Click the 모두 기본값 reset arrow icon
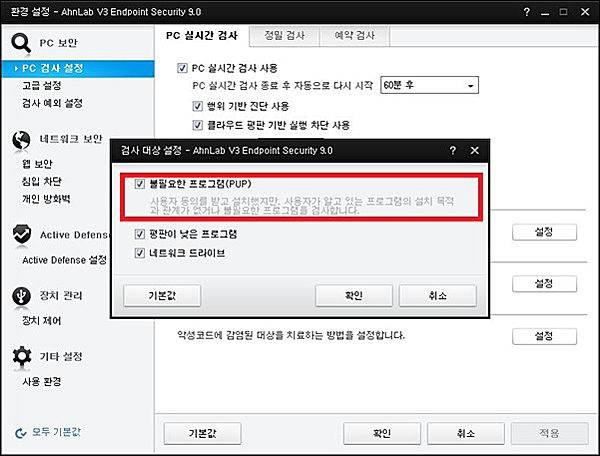Image resolution: width=600 pixels, height=456 pixels. click(20, 433)
